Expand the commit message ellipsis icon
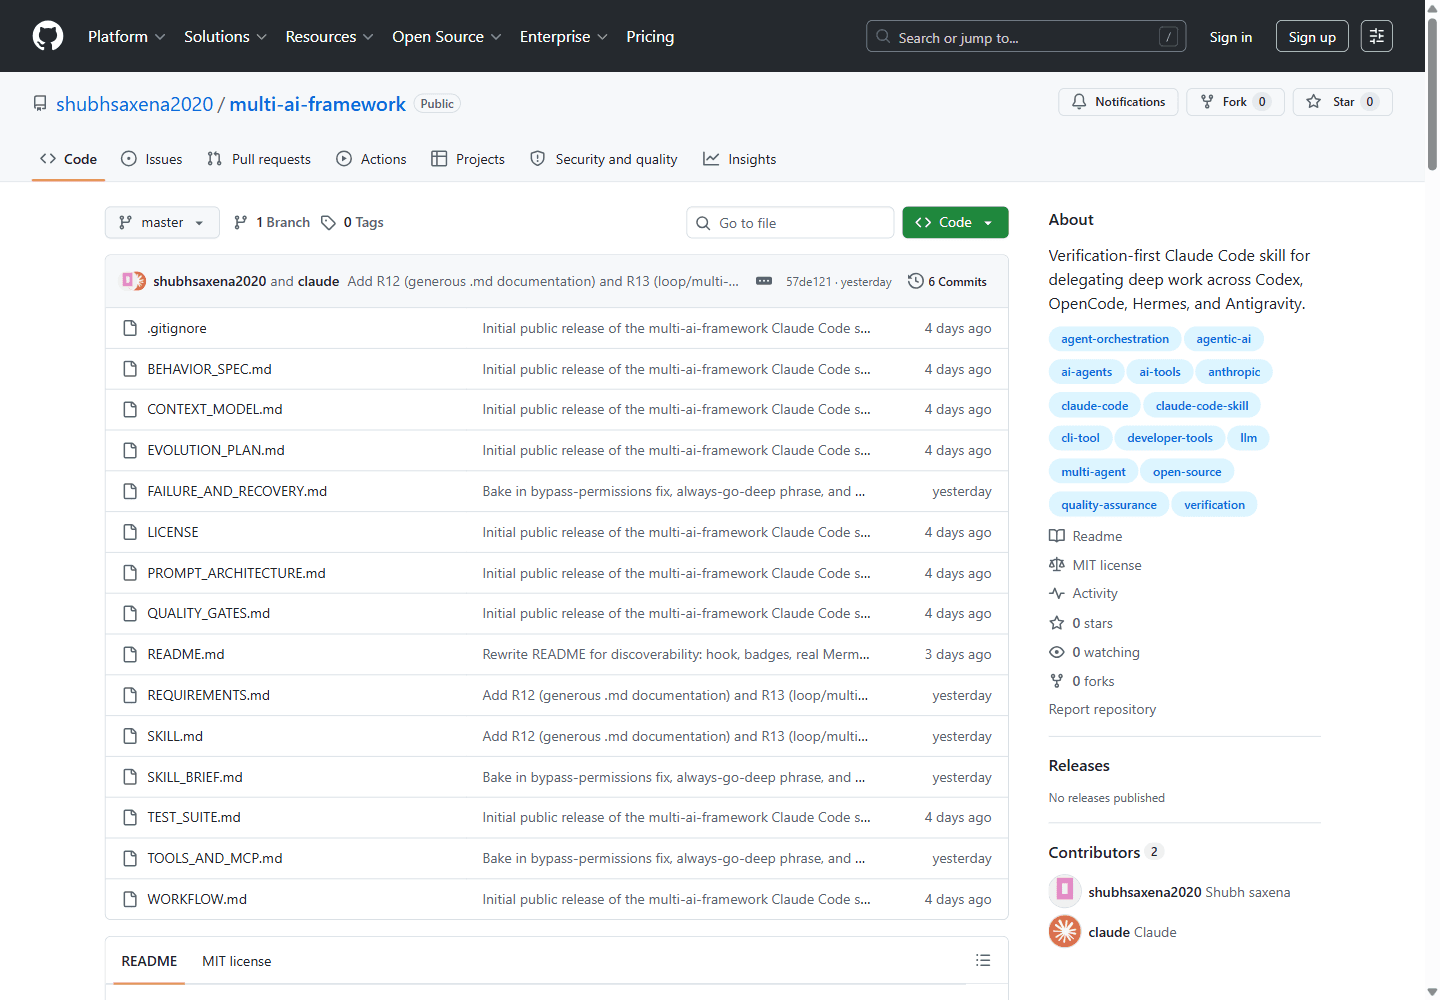The height and width of the screenshot is (1000, 1440). click(x=764, y=281)
